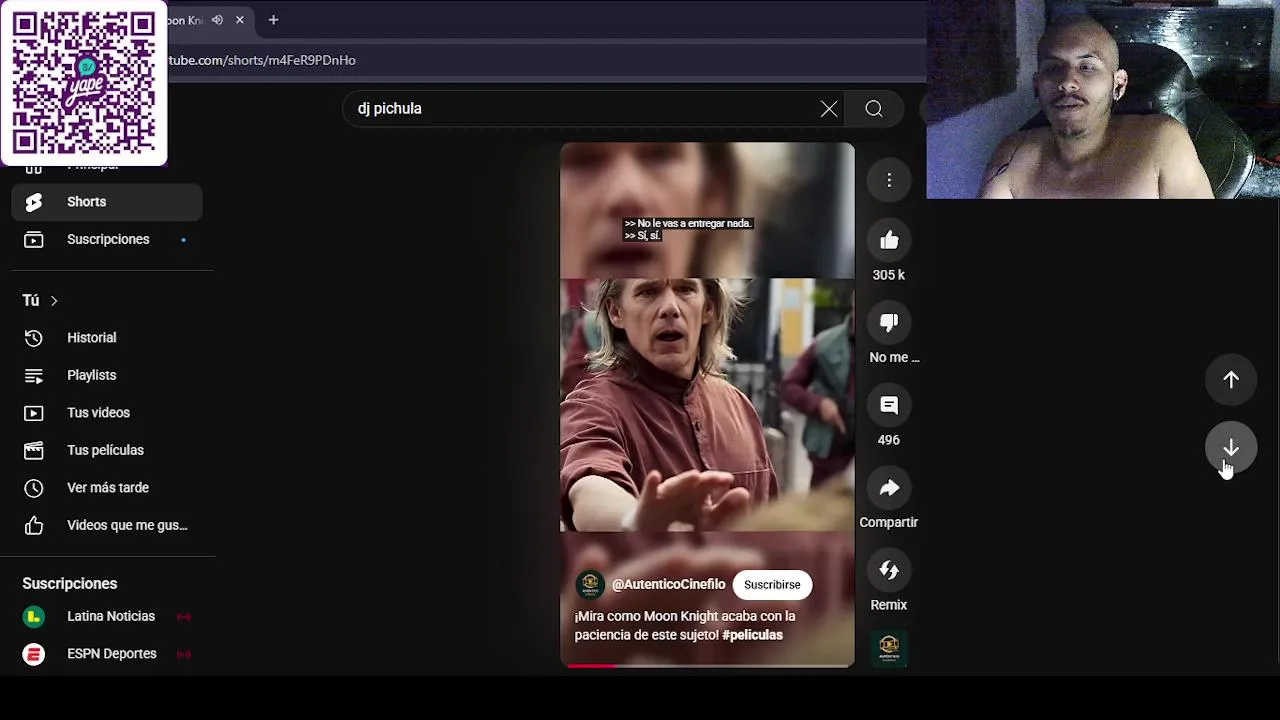
Task: Open Latina Noticias subscription channel
Action: tap(107, 617)
